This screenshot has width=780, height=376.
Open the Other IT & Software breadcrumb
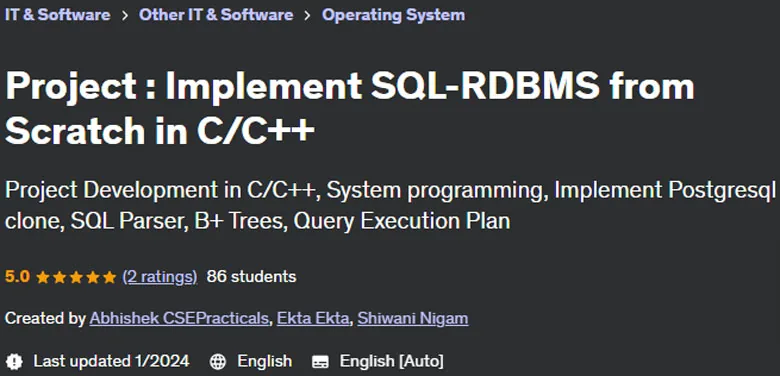click(216, 15)
